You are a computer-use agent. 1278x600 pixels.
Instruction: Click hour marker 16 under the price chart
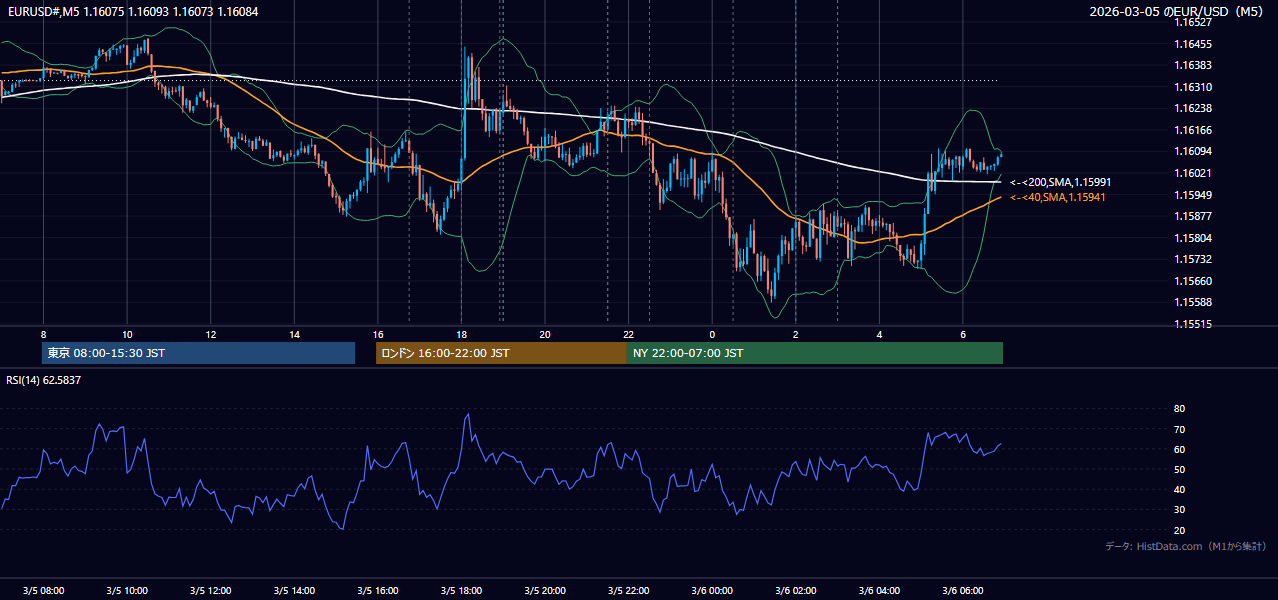point(377,334)
